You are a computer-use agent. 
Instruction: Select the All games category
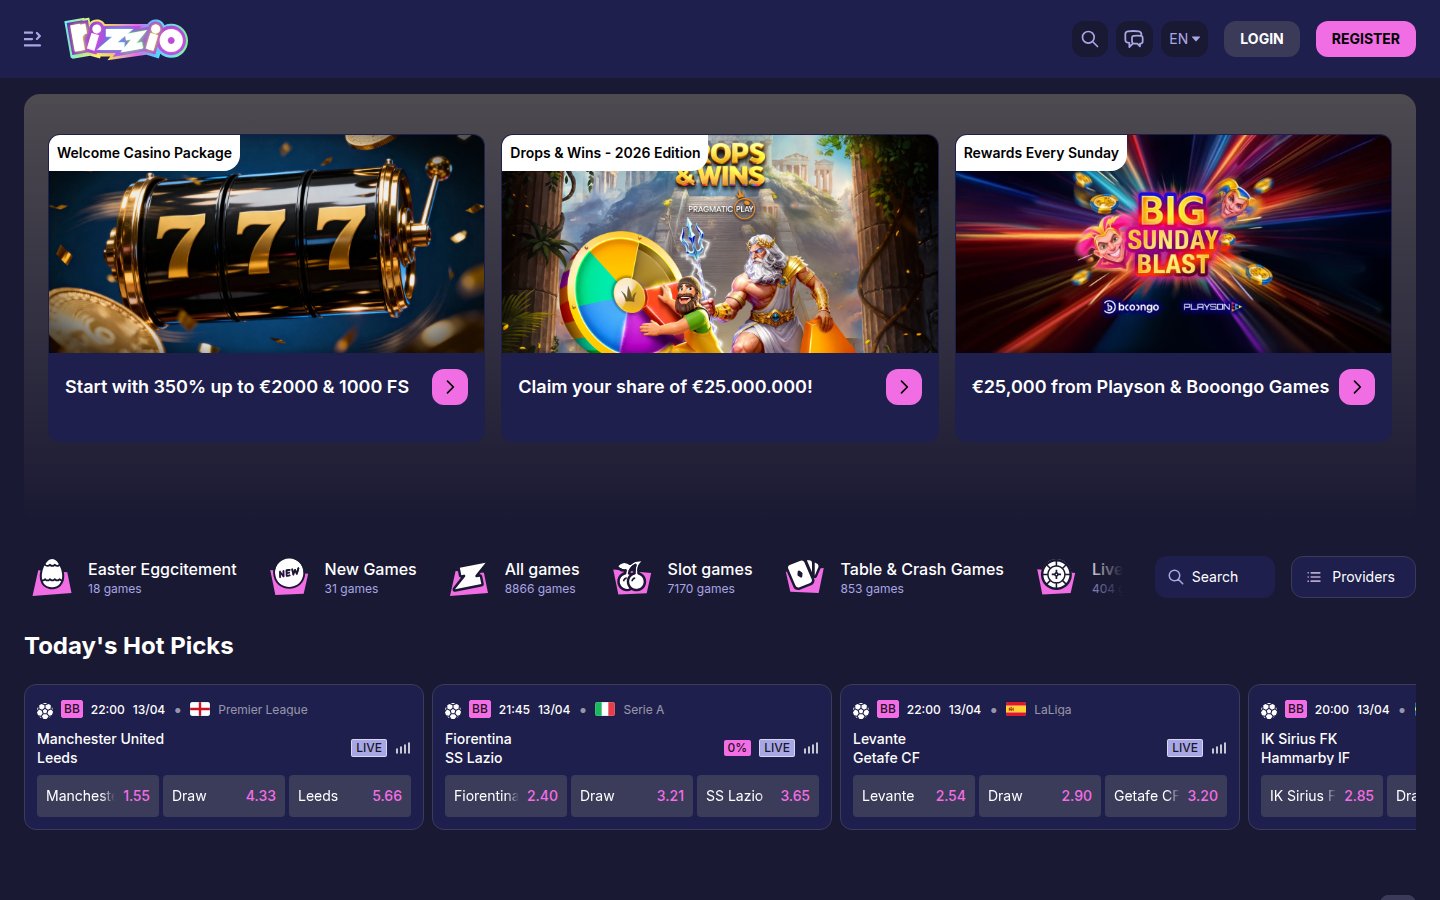pos(515,577)
